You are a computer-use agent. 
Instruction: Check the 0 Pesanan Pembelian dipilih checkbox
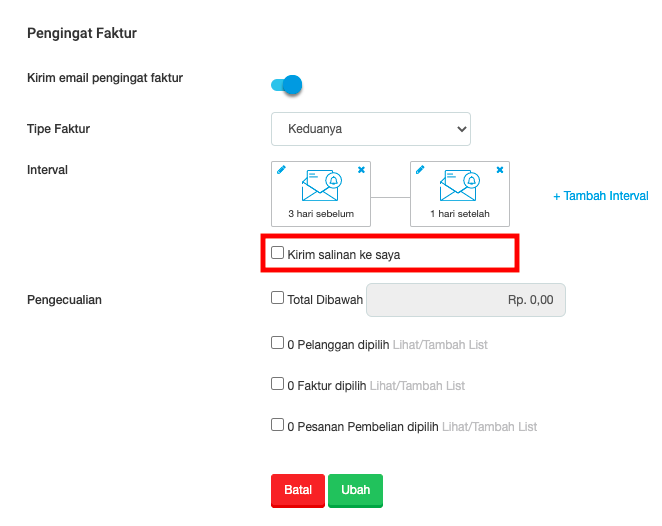[x=277, y=425]
